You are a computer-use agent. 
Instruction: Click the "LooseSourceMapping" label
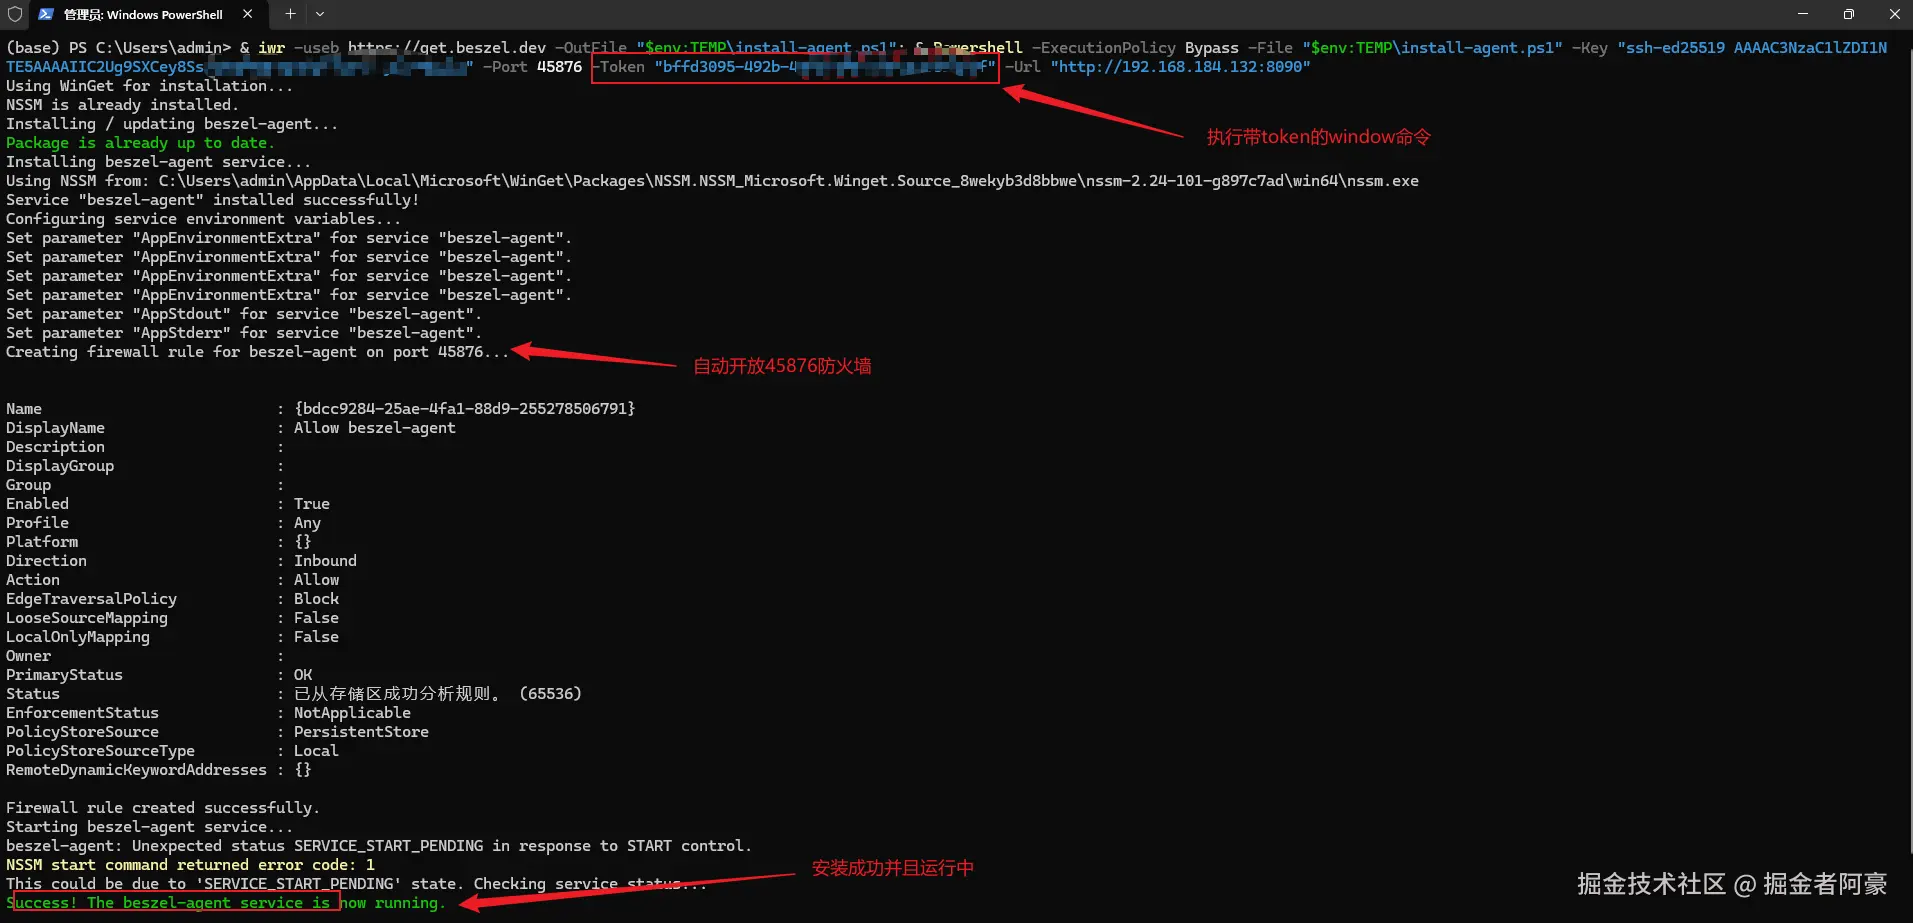pos(87,618)
